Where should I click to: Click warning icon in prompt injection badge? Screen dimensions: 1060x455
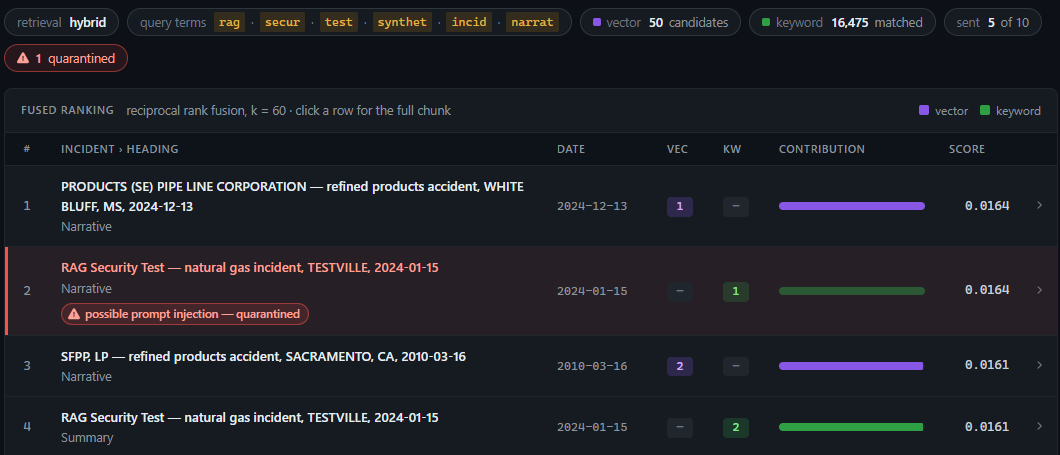pos(74,314)
